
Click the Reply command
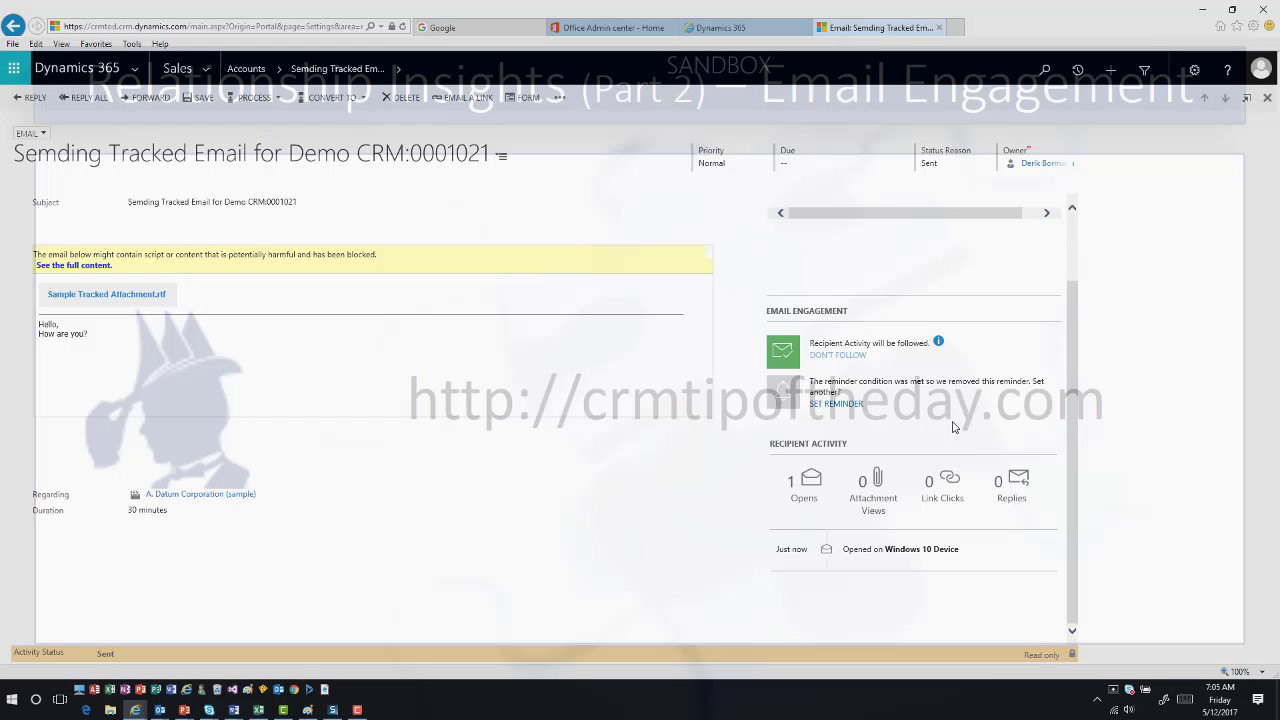click(30, 98)
